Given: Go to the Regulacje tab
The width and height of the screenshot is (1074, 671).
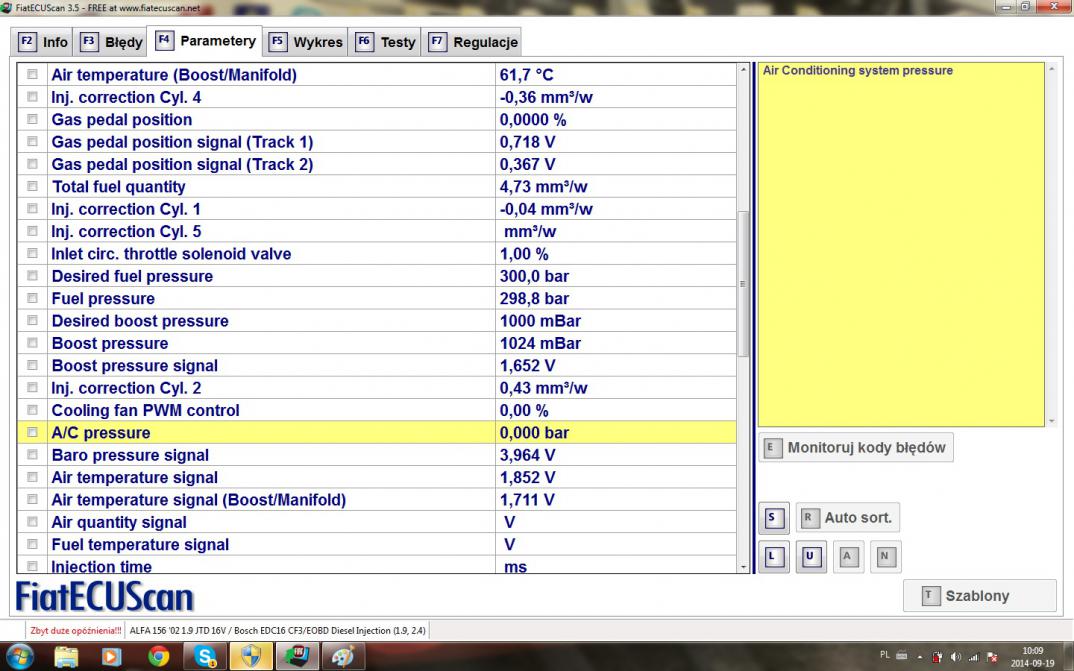Looking at the screenshot, I should (x=473, y=42).
